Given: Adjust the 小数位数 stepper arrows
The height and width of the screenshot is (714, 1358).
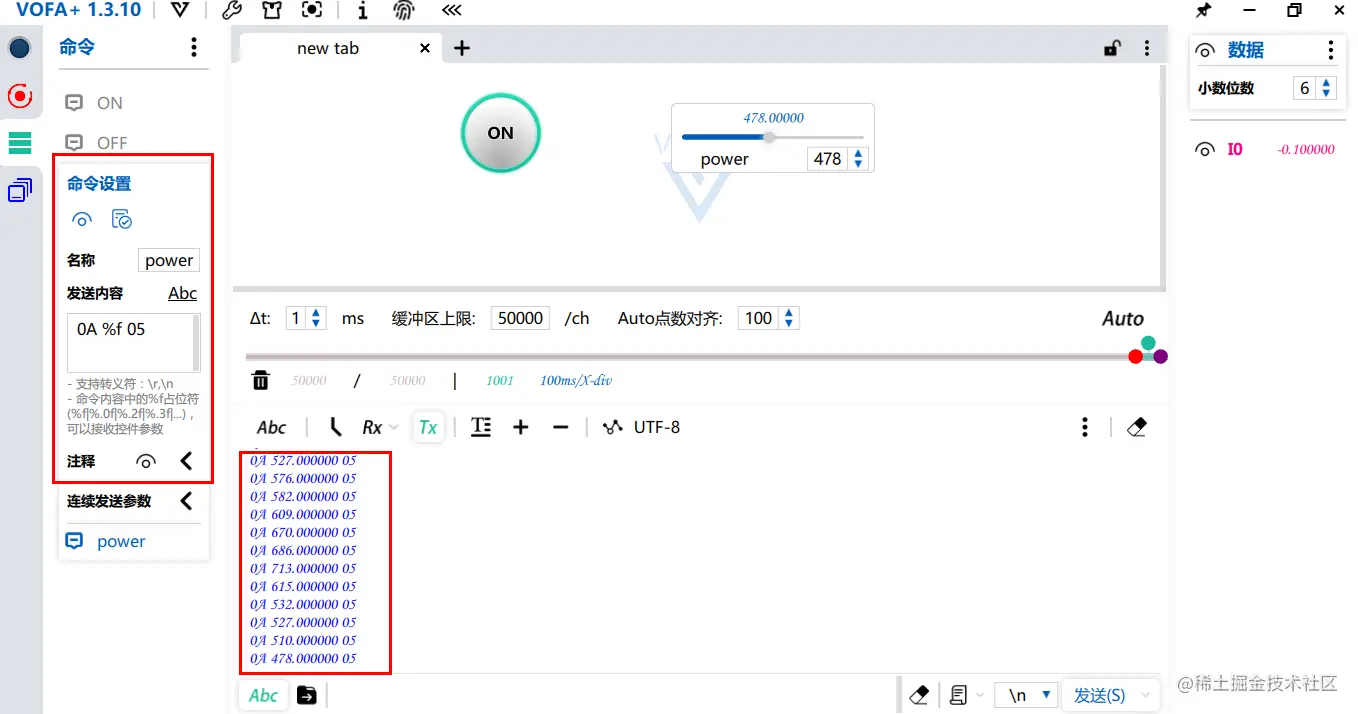Looking at the screenshot, I should click(1327, 88).
